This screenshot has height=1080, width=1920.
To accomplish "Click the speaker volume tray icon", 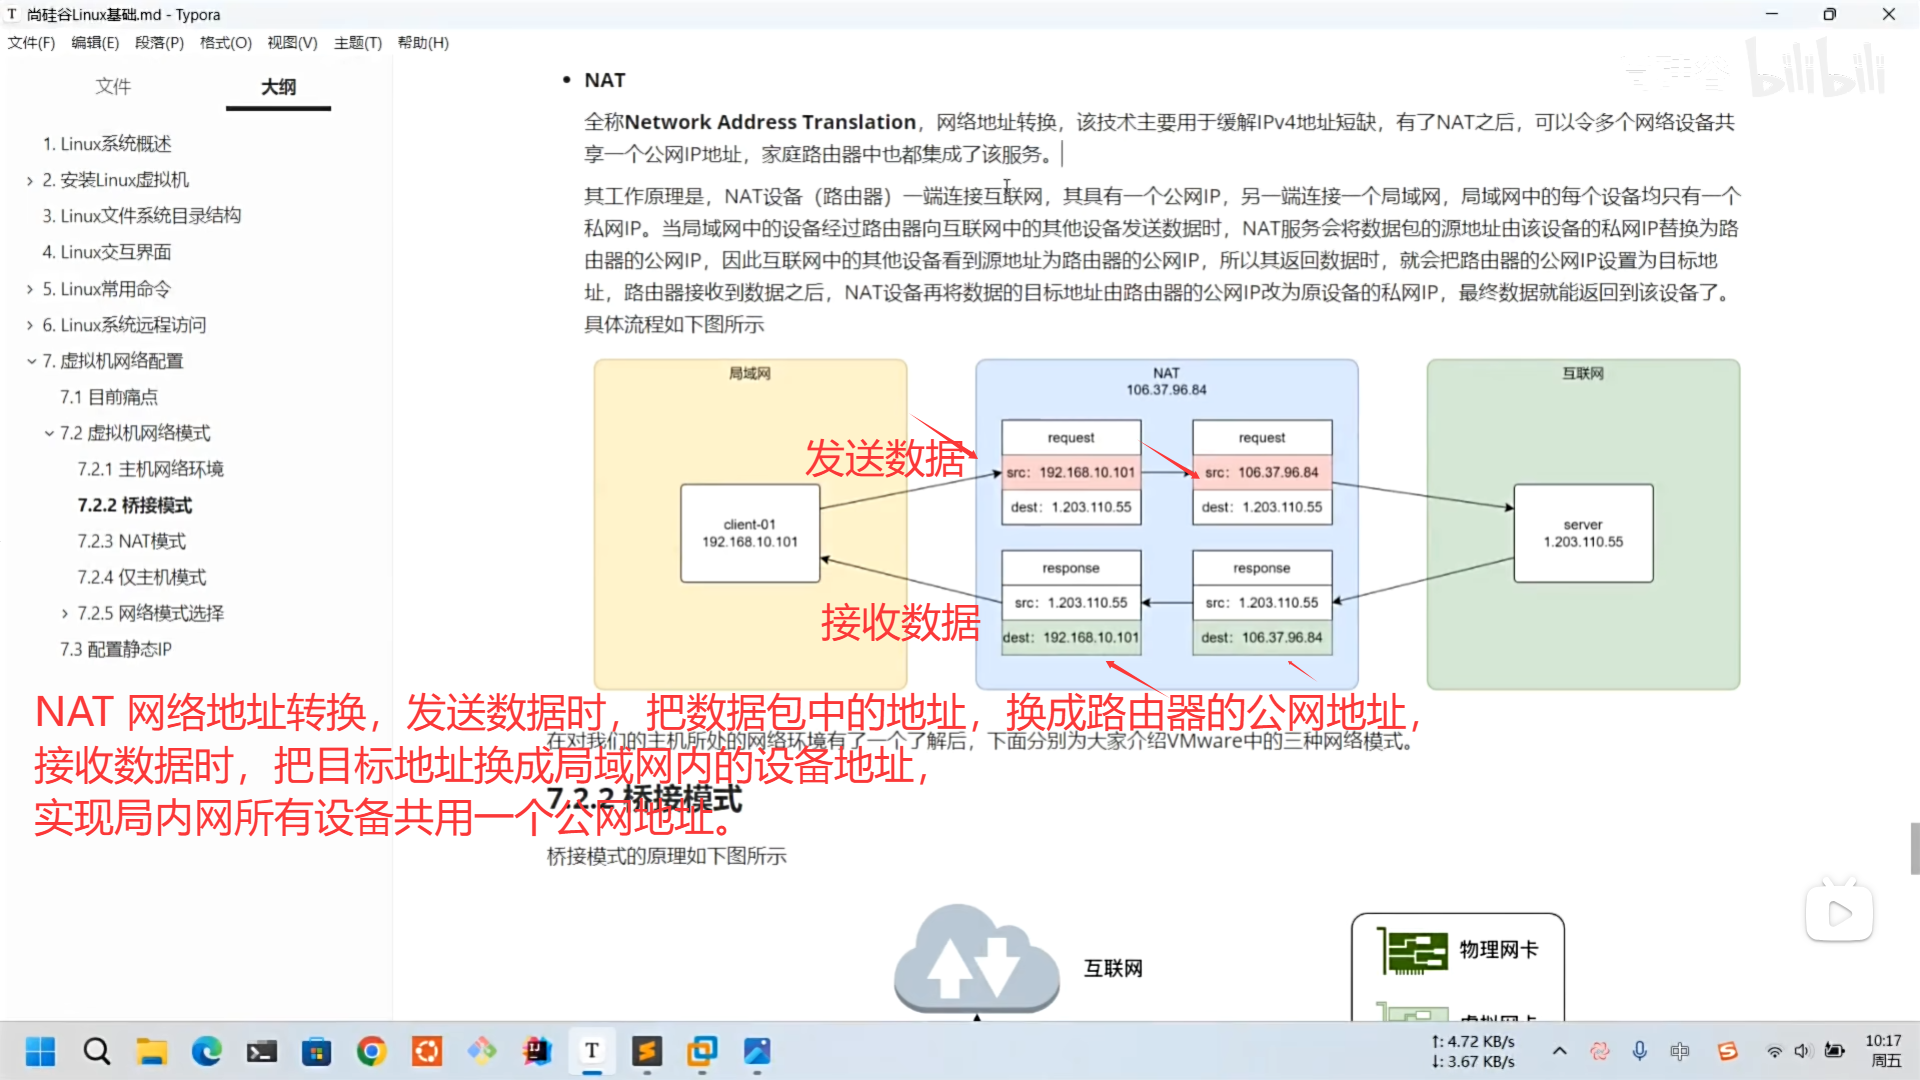I will (1803, 1051).
